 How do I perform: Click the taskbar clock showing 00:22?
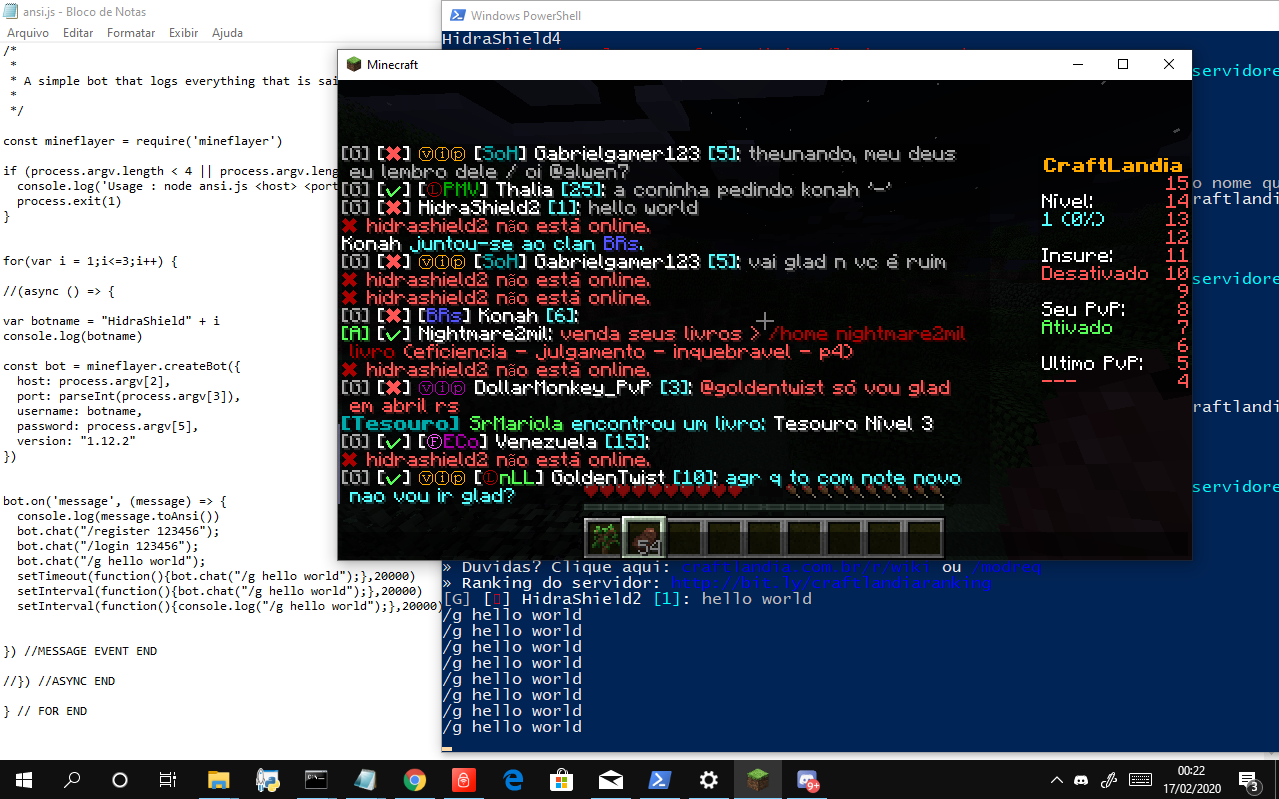tap(1191, 780)
